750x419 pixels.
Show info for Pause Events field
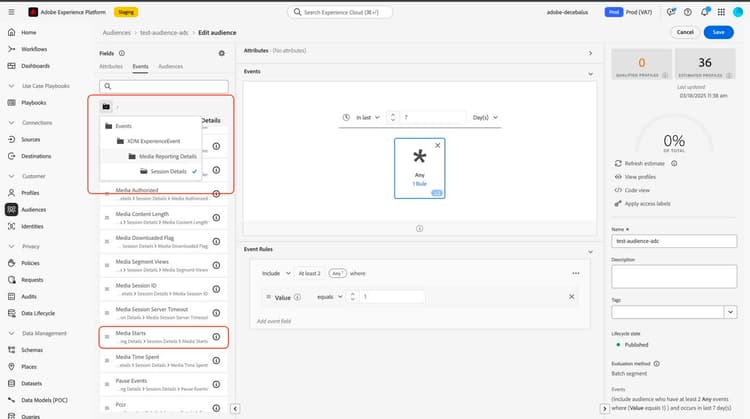pos(216,385)
